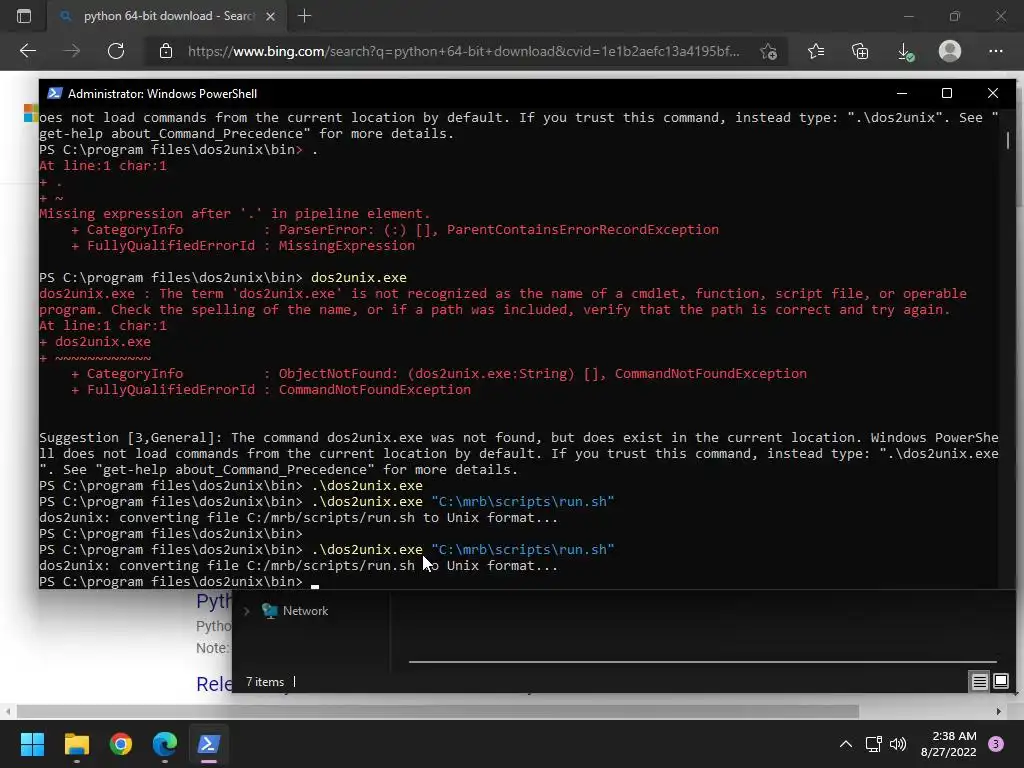Open File Explorer from taskbar
Screen dimensions: 1024x768
click(76, 744)
